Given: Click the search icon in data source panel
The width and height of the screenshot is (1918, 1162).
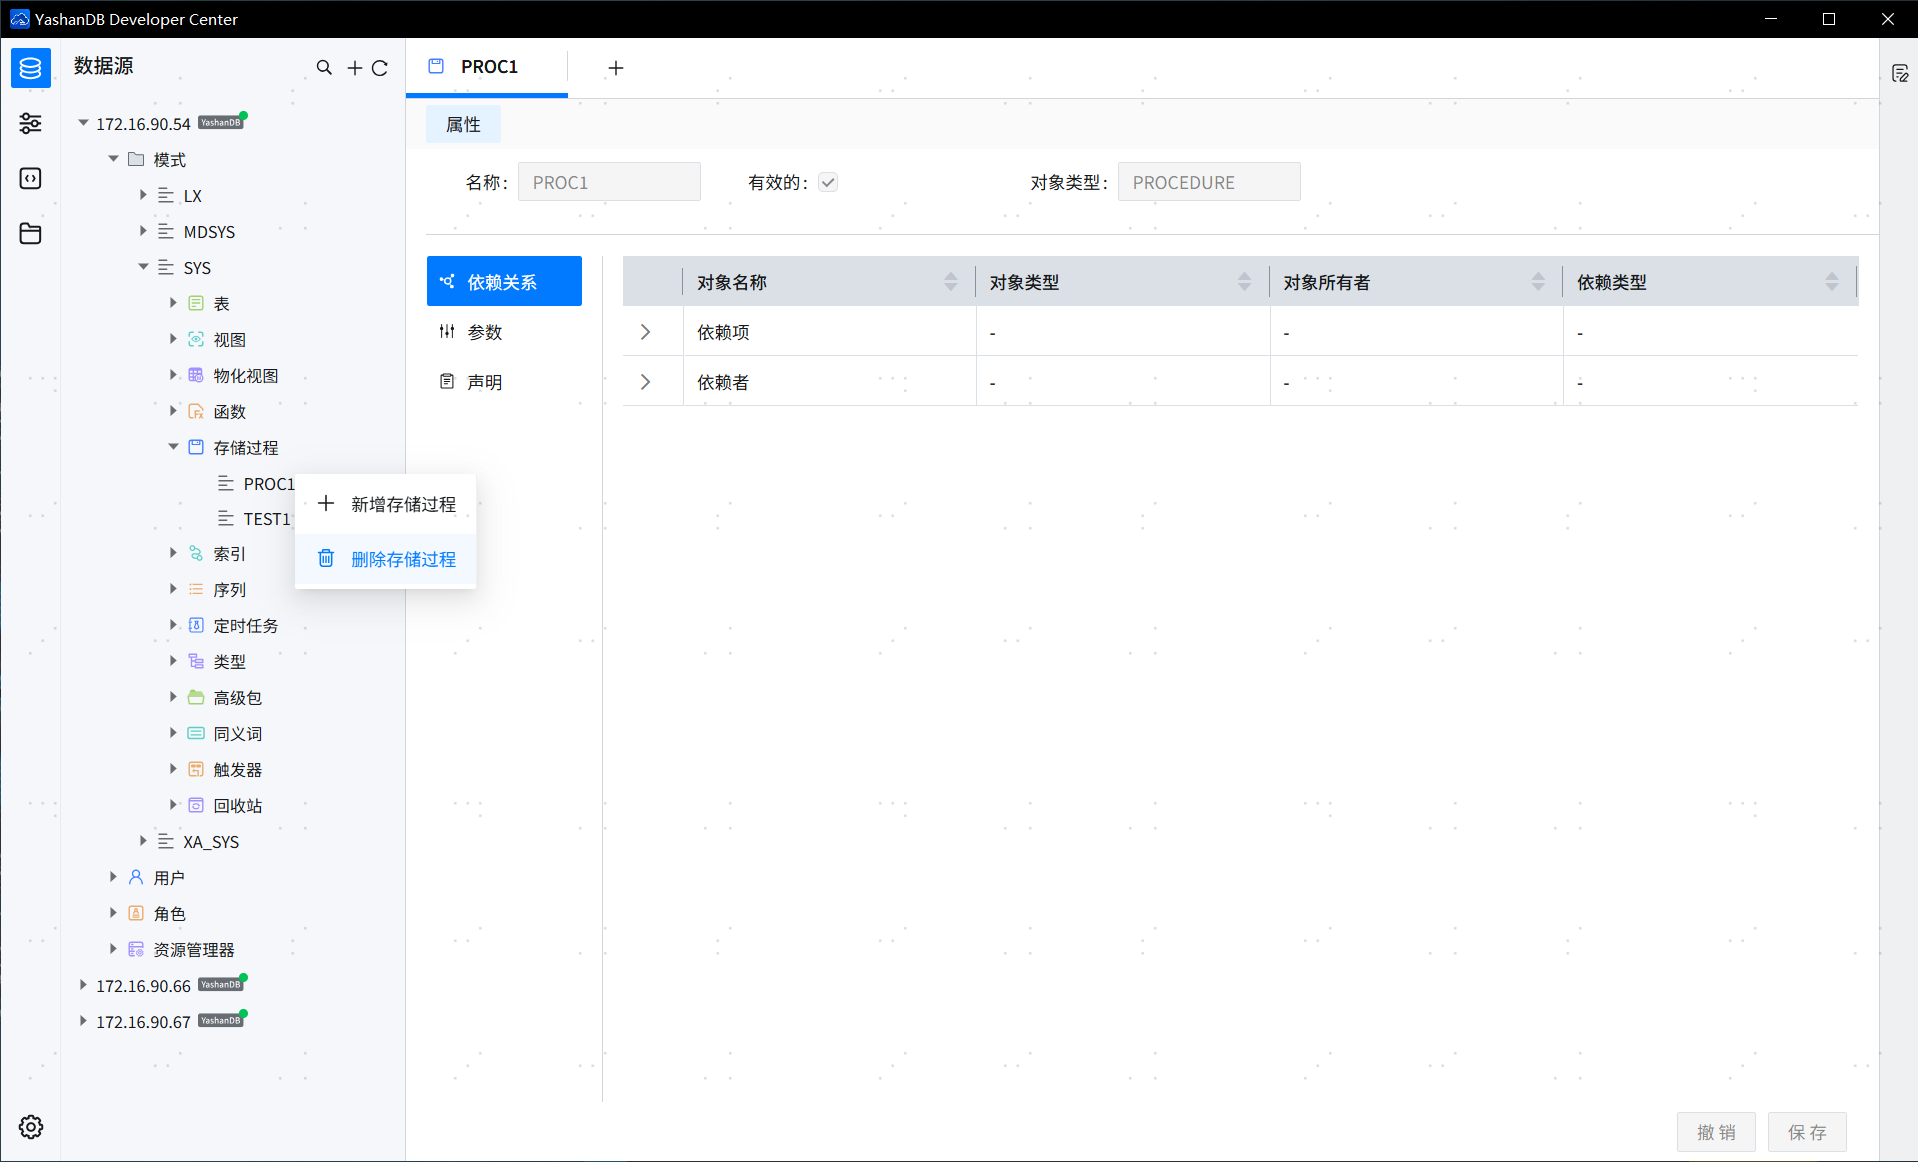Looking at the screenshot, I should point(324,67).
